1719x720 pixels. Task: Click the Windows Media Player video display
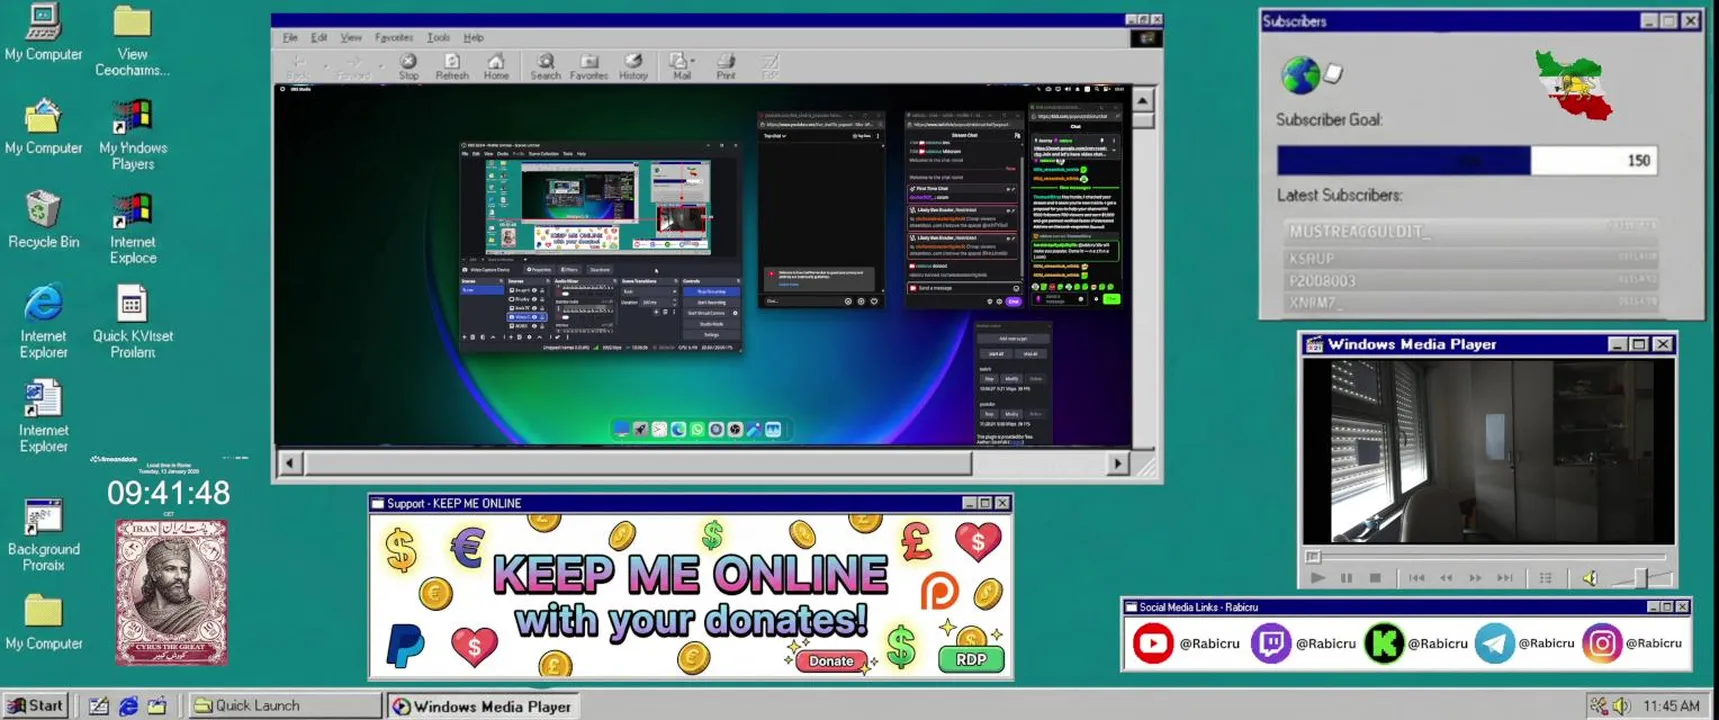point(1488,451)
